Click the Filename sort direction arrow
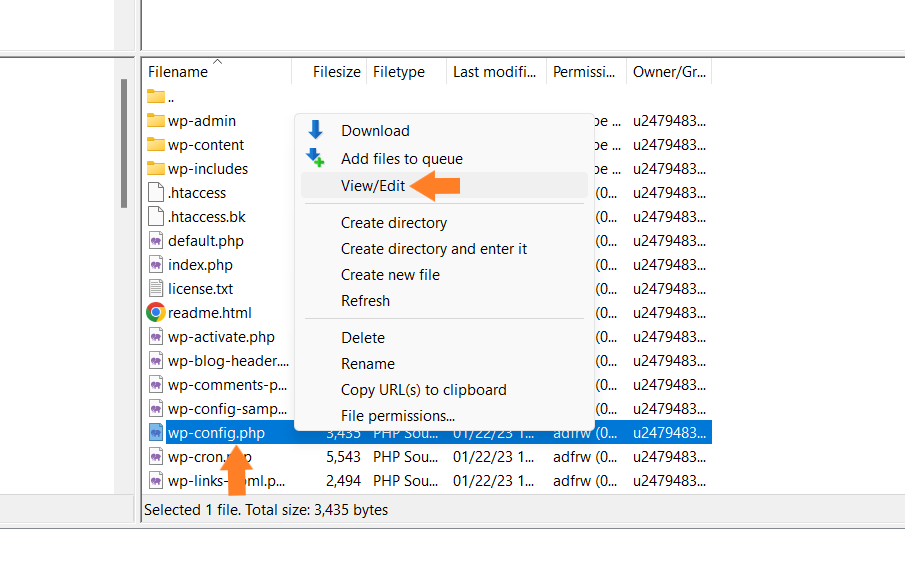The width and height of the screenshot is (905, 562). click(218, 61)
